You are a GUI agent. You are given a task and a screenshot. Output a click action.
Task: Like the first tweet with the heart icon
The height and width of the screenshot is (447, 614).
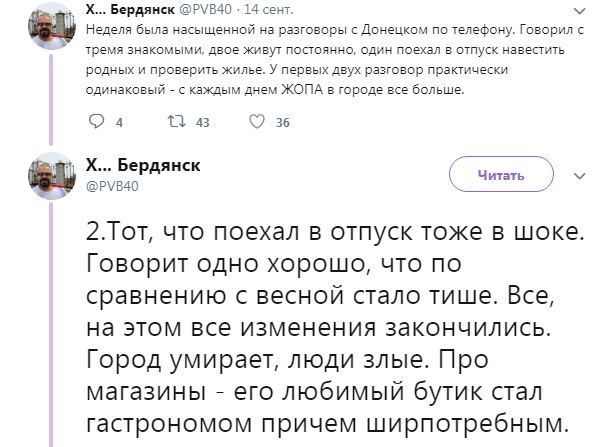257,122
